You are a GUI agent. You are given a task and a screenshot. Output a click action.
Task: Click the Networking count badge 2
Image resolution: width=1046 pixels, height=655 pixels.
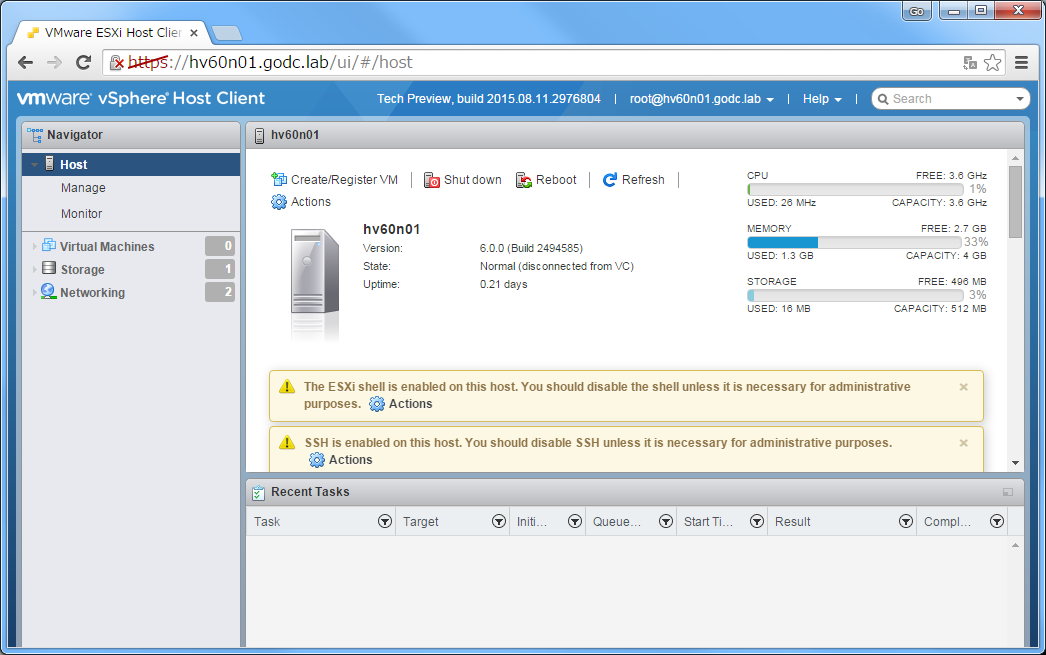pyautogui.click(x=219, y=291)
